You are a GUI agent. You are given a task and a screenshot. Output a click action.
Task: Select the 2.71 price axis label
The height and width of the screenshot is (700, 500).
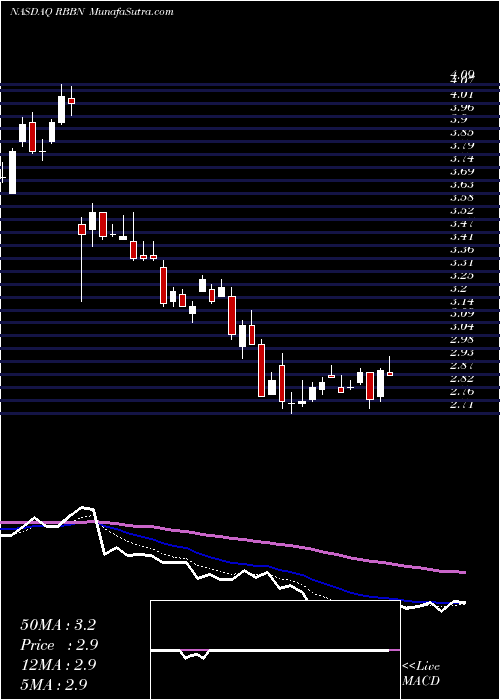[462, 404]
